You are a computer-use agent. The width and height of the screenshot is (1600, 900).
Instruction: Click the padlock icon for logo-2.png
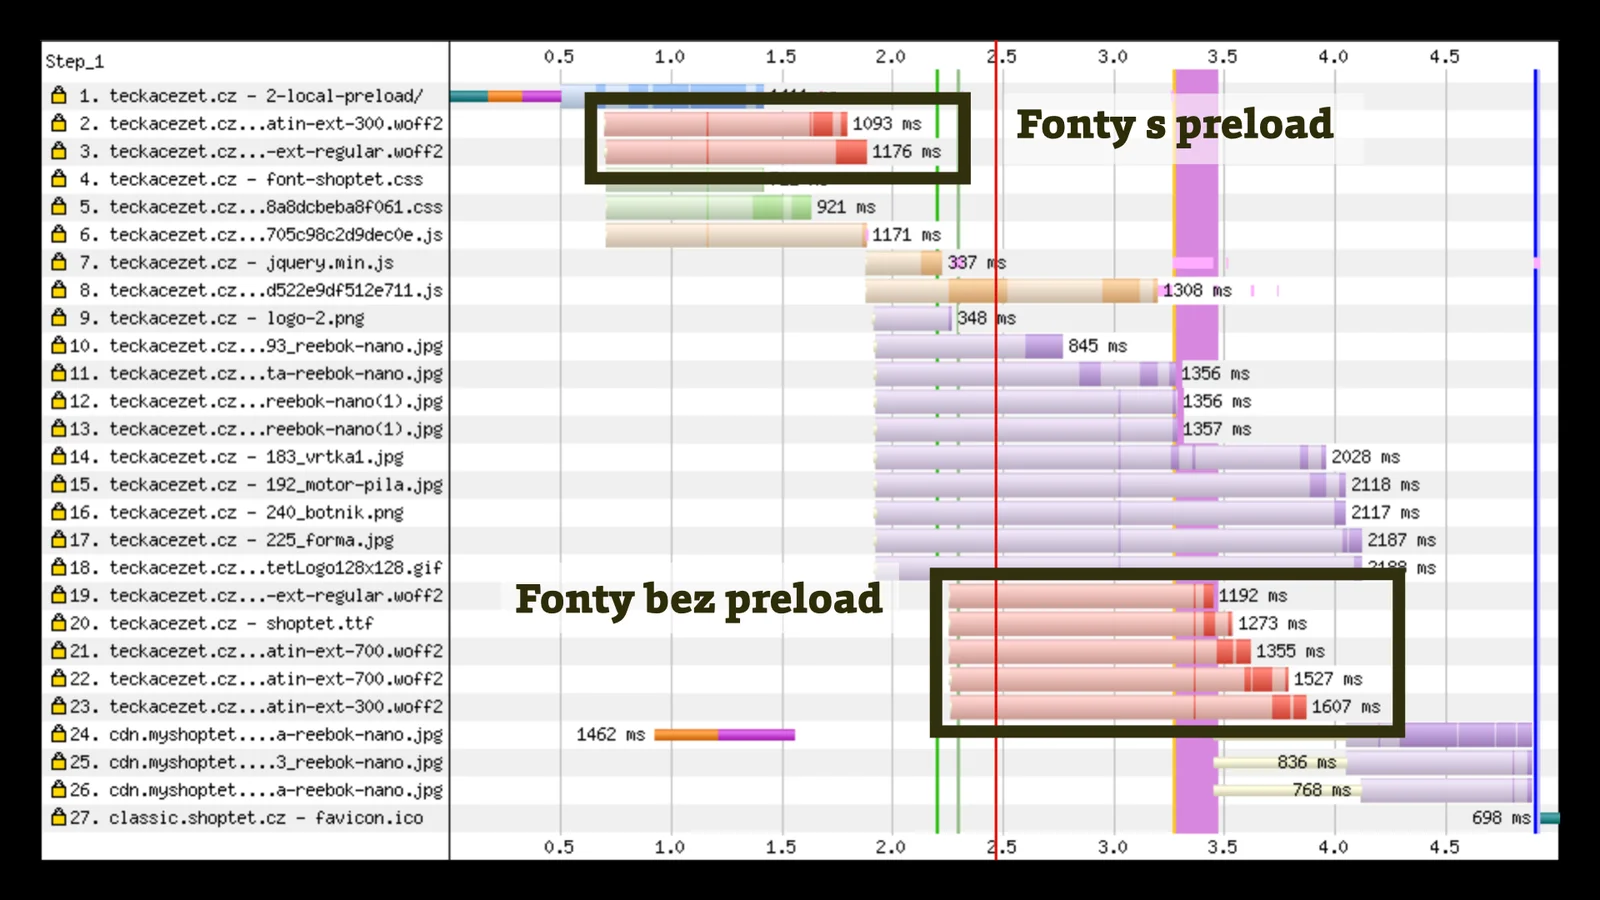click(x=58, y=318)
